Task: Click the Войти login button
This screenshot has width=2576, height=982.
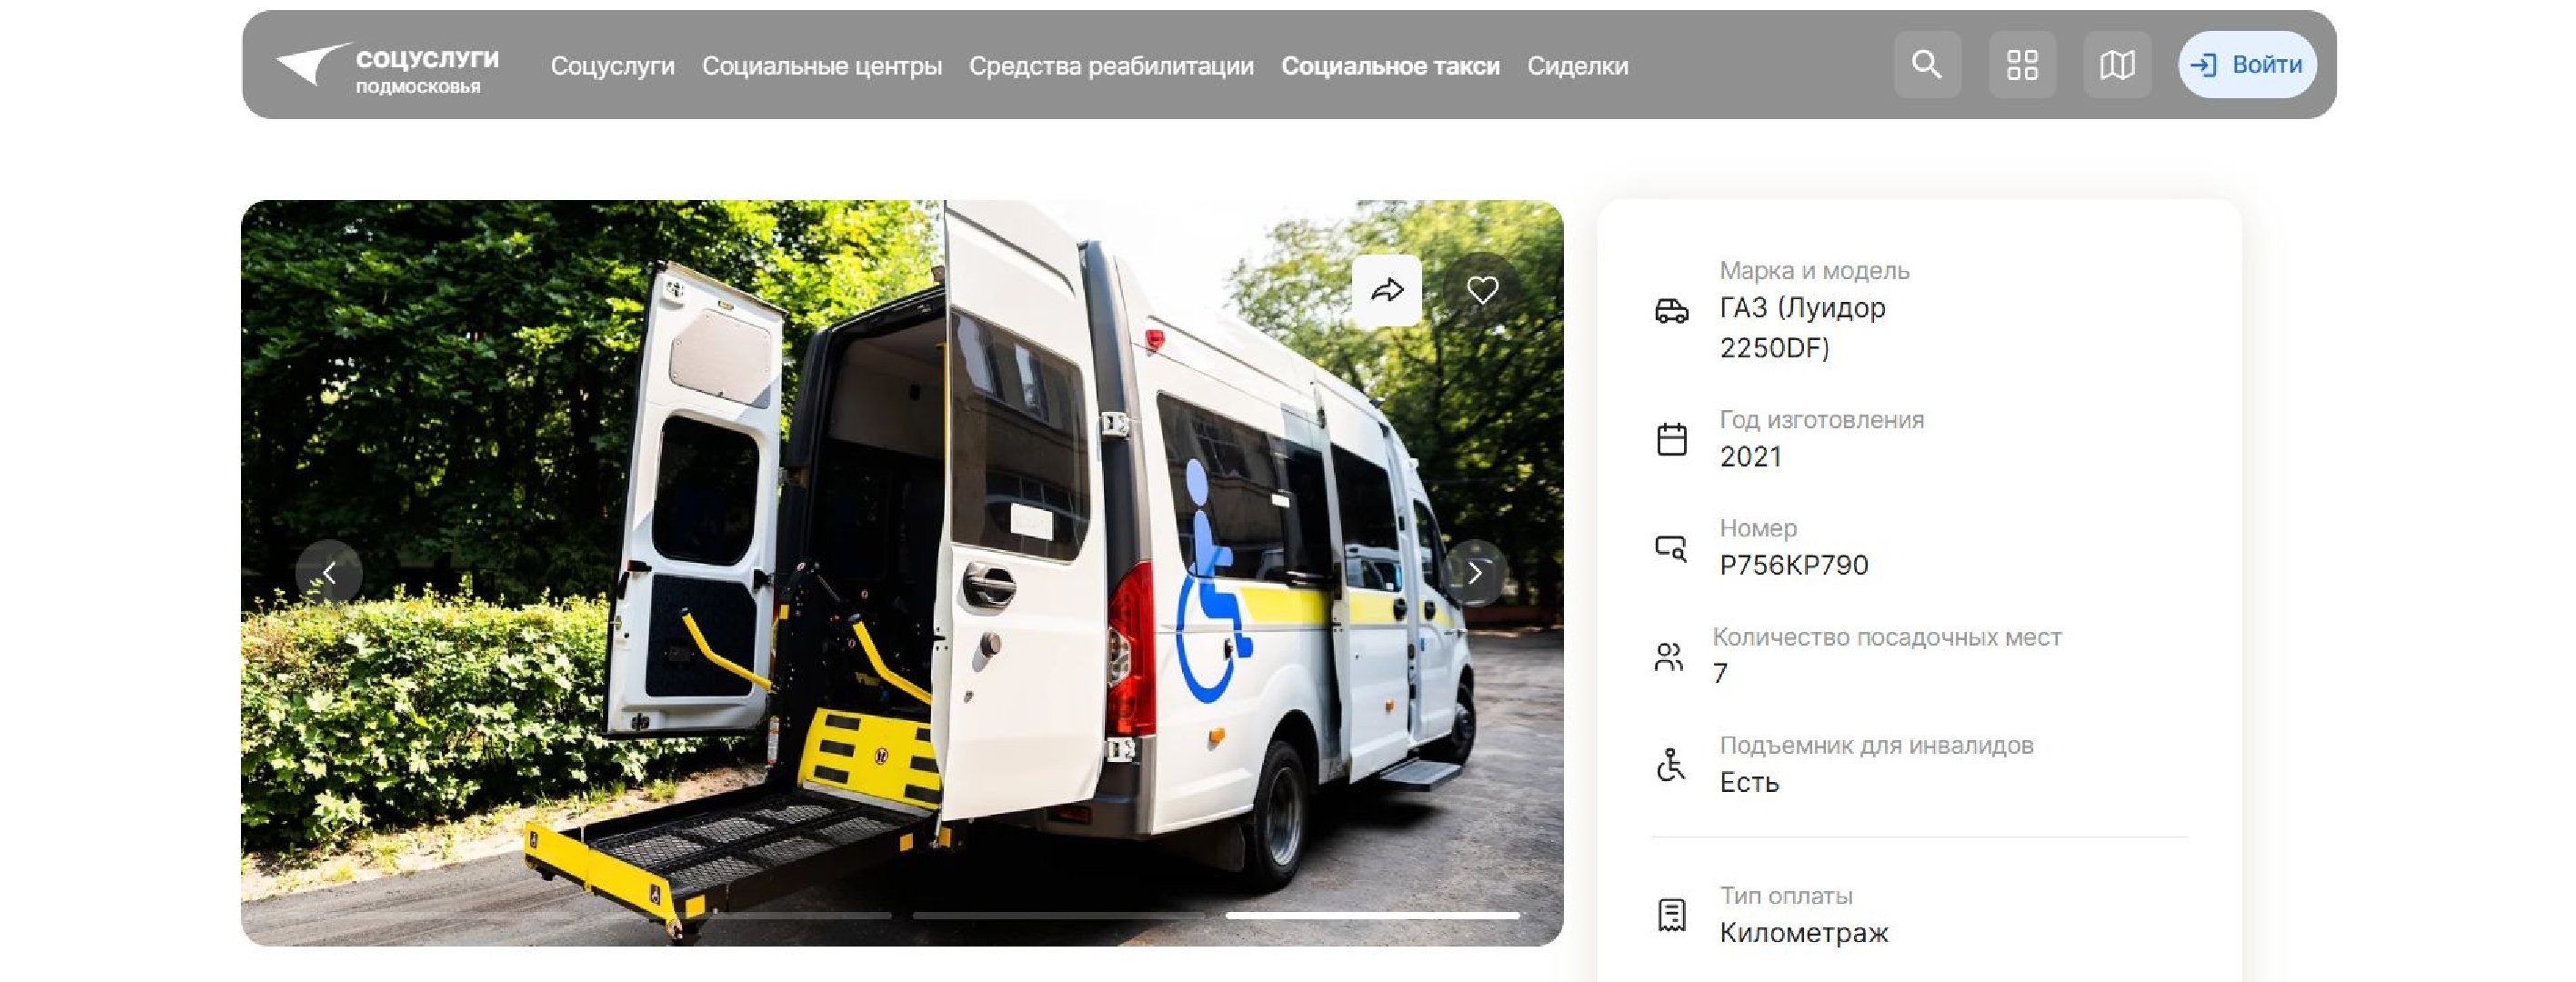Action: coord(2247,65)
